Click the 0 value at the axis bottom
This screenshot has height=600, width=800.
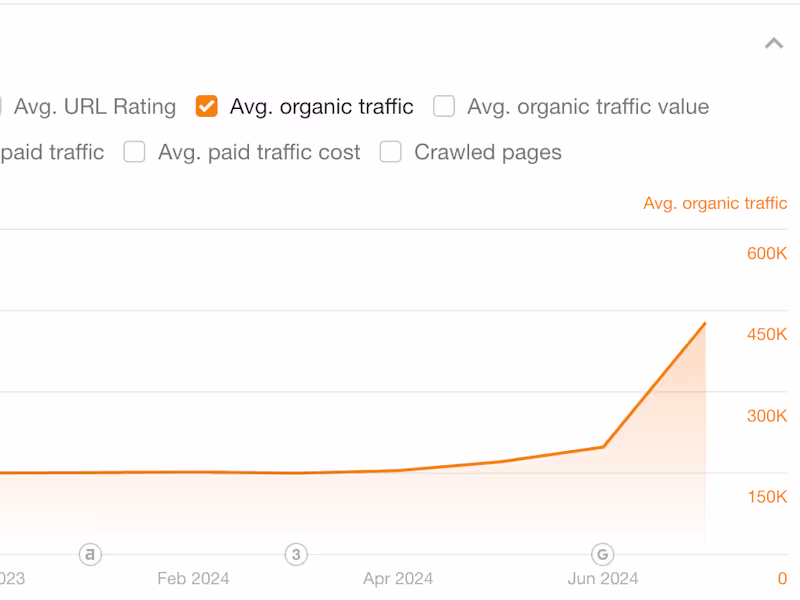[x=781, y=577]
